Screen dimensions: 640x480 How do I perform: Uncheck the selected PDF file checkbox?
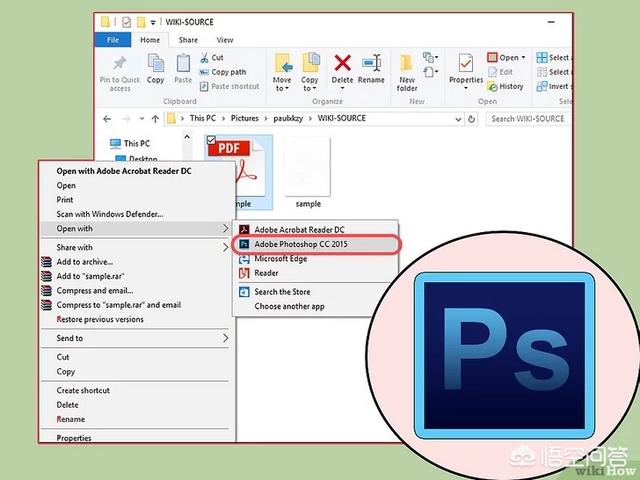coord(211,140)
